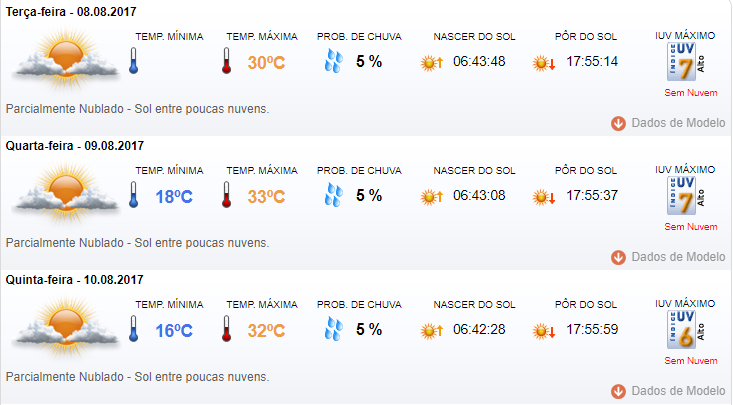Click the 30ºC maximum temperature for Terça-feira
This screenshot has height=405, width=733.
tap(266, 63)
